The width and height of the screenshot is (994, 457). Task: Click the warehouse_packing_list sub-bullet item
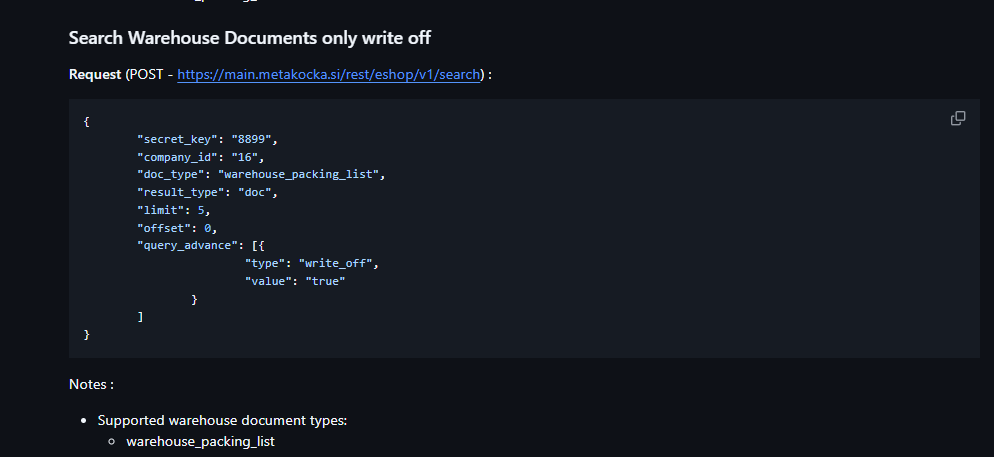point(200,441)
